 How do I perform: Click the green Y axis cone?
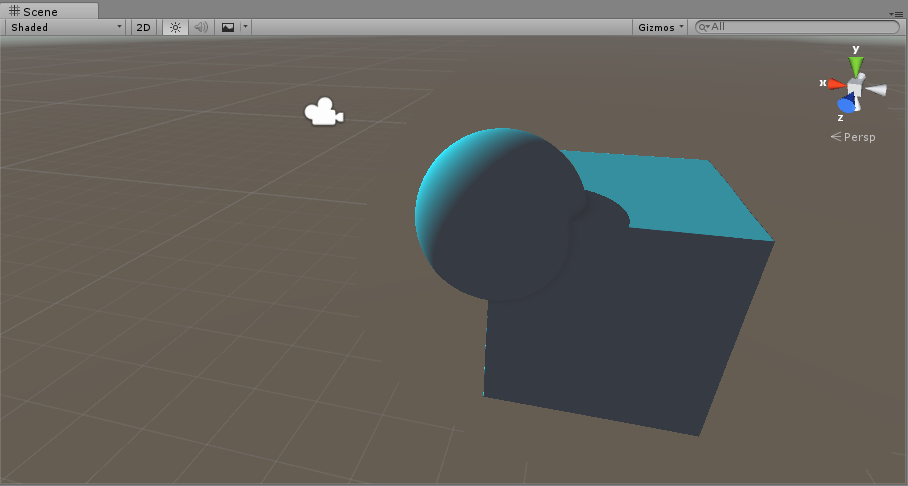pyautogui.click(x=856, y=65)
